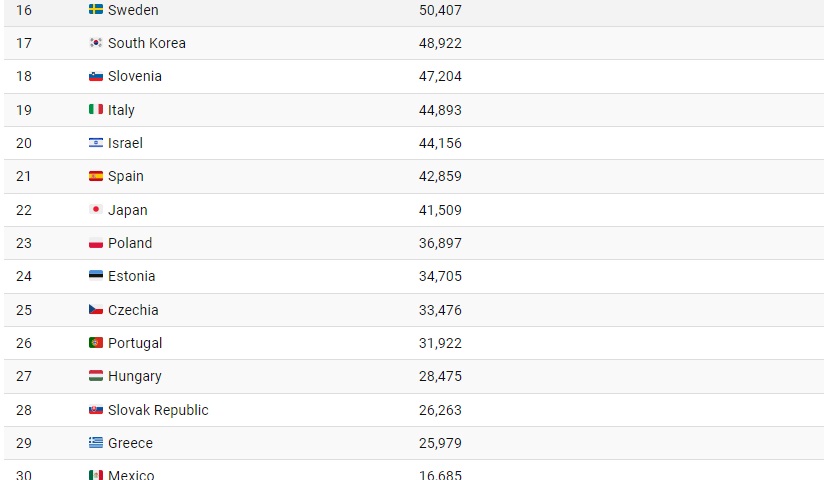The width and height of the screenshot is (830, 480).
Task: Select the Mexico country name
Action: [x=131, y=474]
